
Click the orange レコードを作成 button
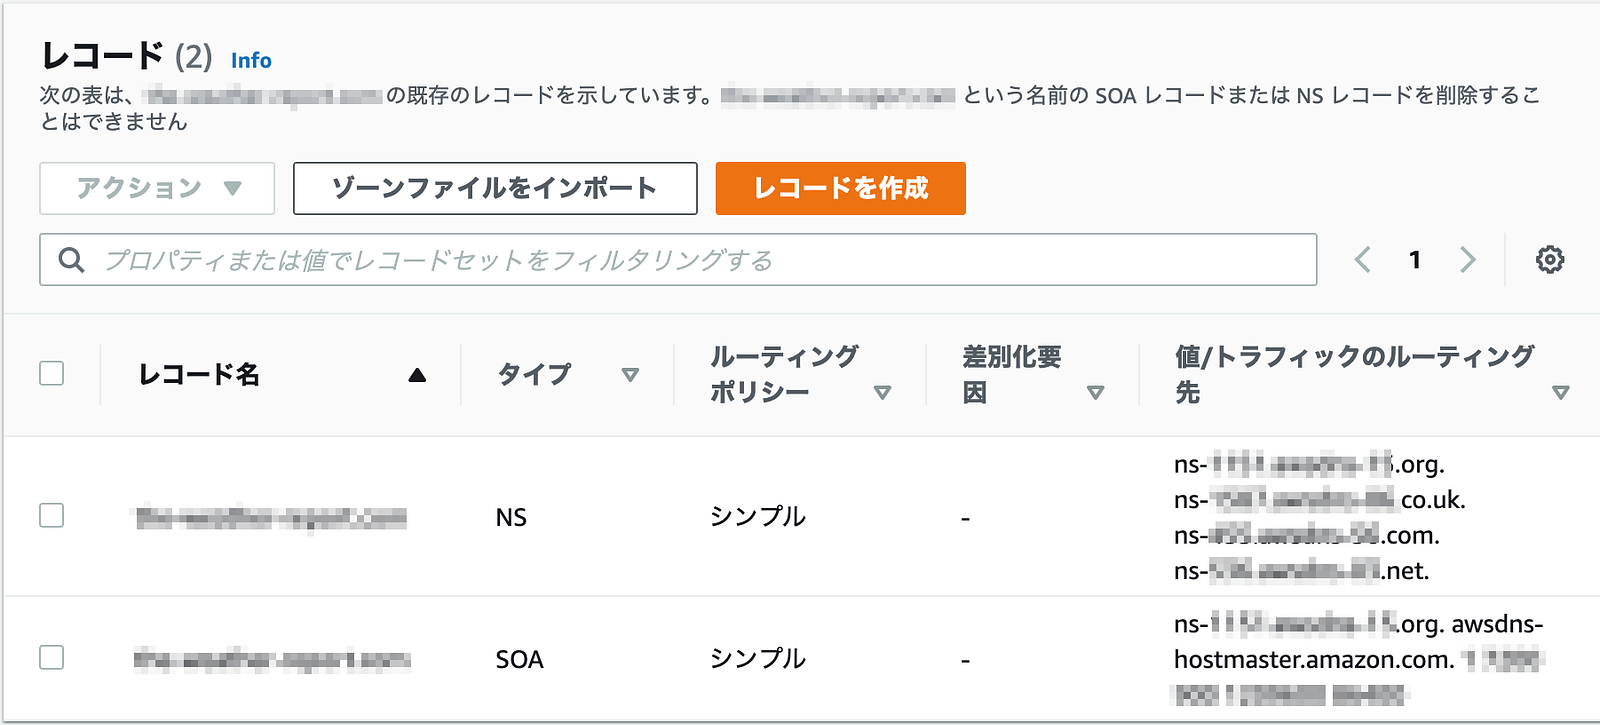tap(840, 188)
